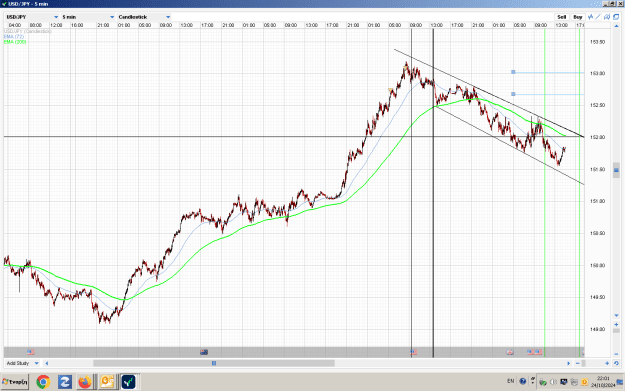Click the horizontal scroll right arrow

(569, 363)
